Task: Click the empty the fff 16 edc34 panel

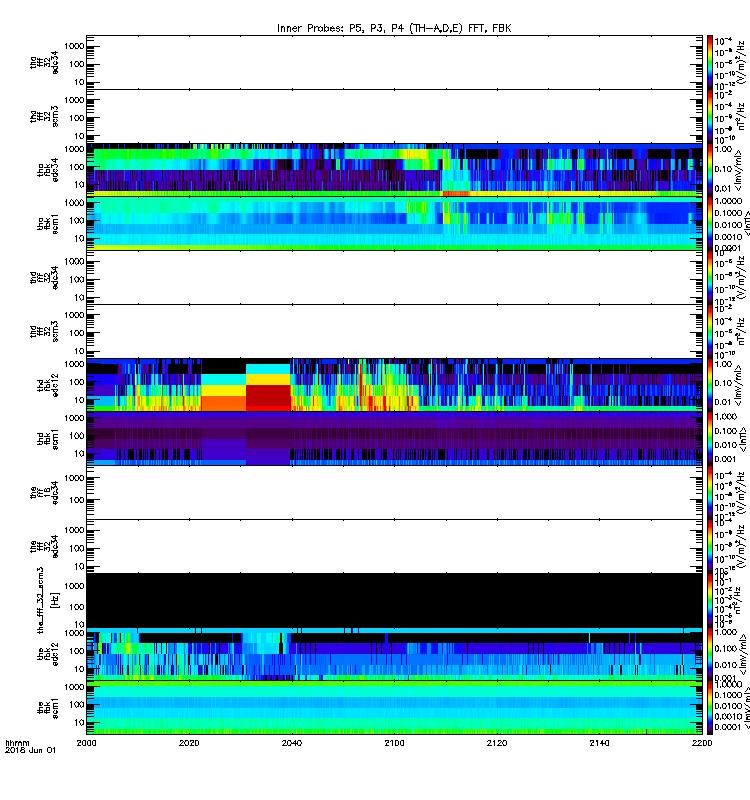Action: [x=394, y=493]
